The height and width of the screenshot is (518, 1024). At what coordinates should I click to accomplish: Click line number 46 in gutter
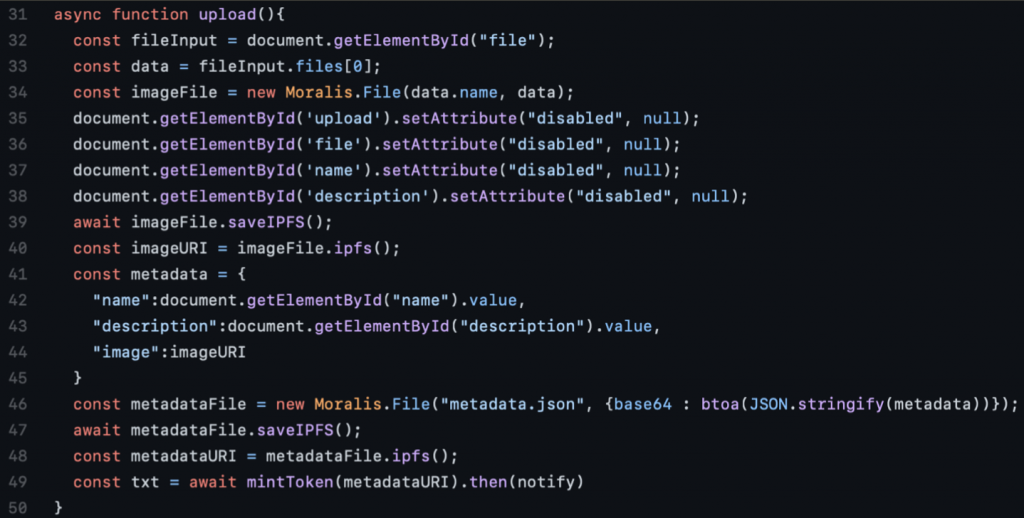[18, 404]
